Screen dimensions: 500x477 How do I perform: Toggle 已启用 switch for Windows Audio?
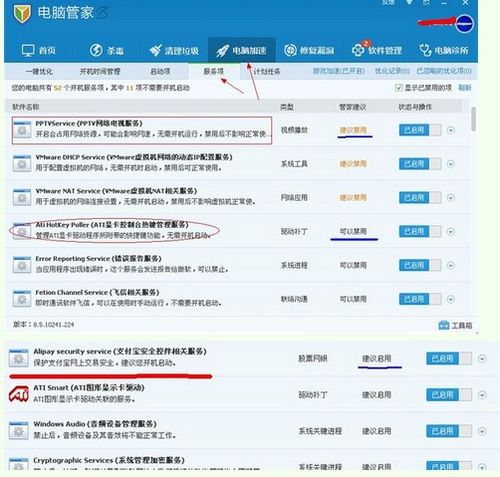click(x=449, y=431)
